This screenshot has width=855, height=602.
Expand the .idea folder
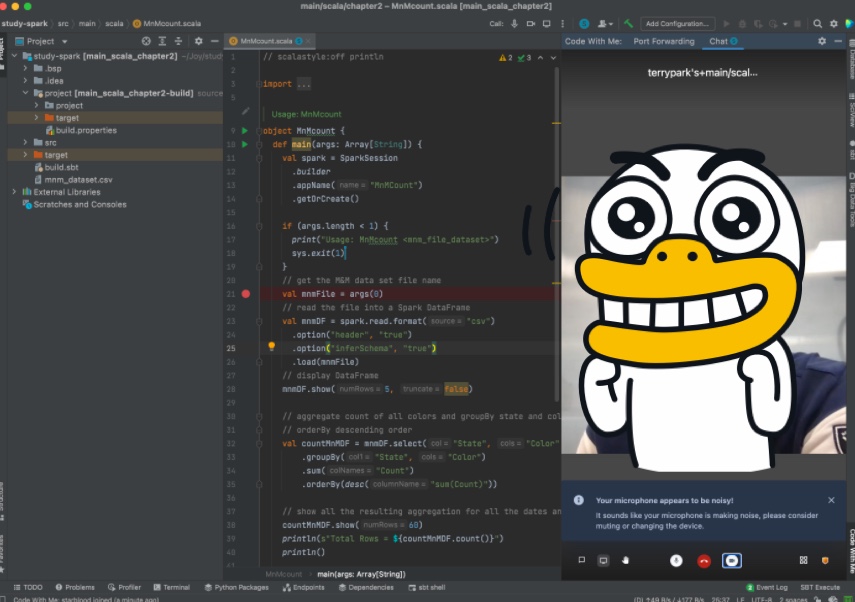pyautogui.click(x=25, y=81)
